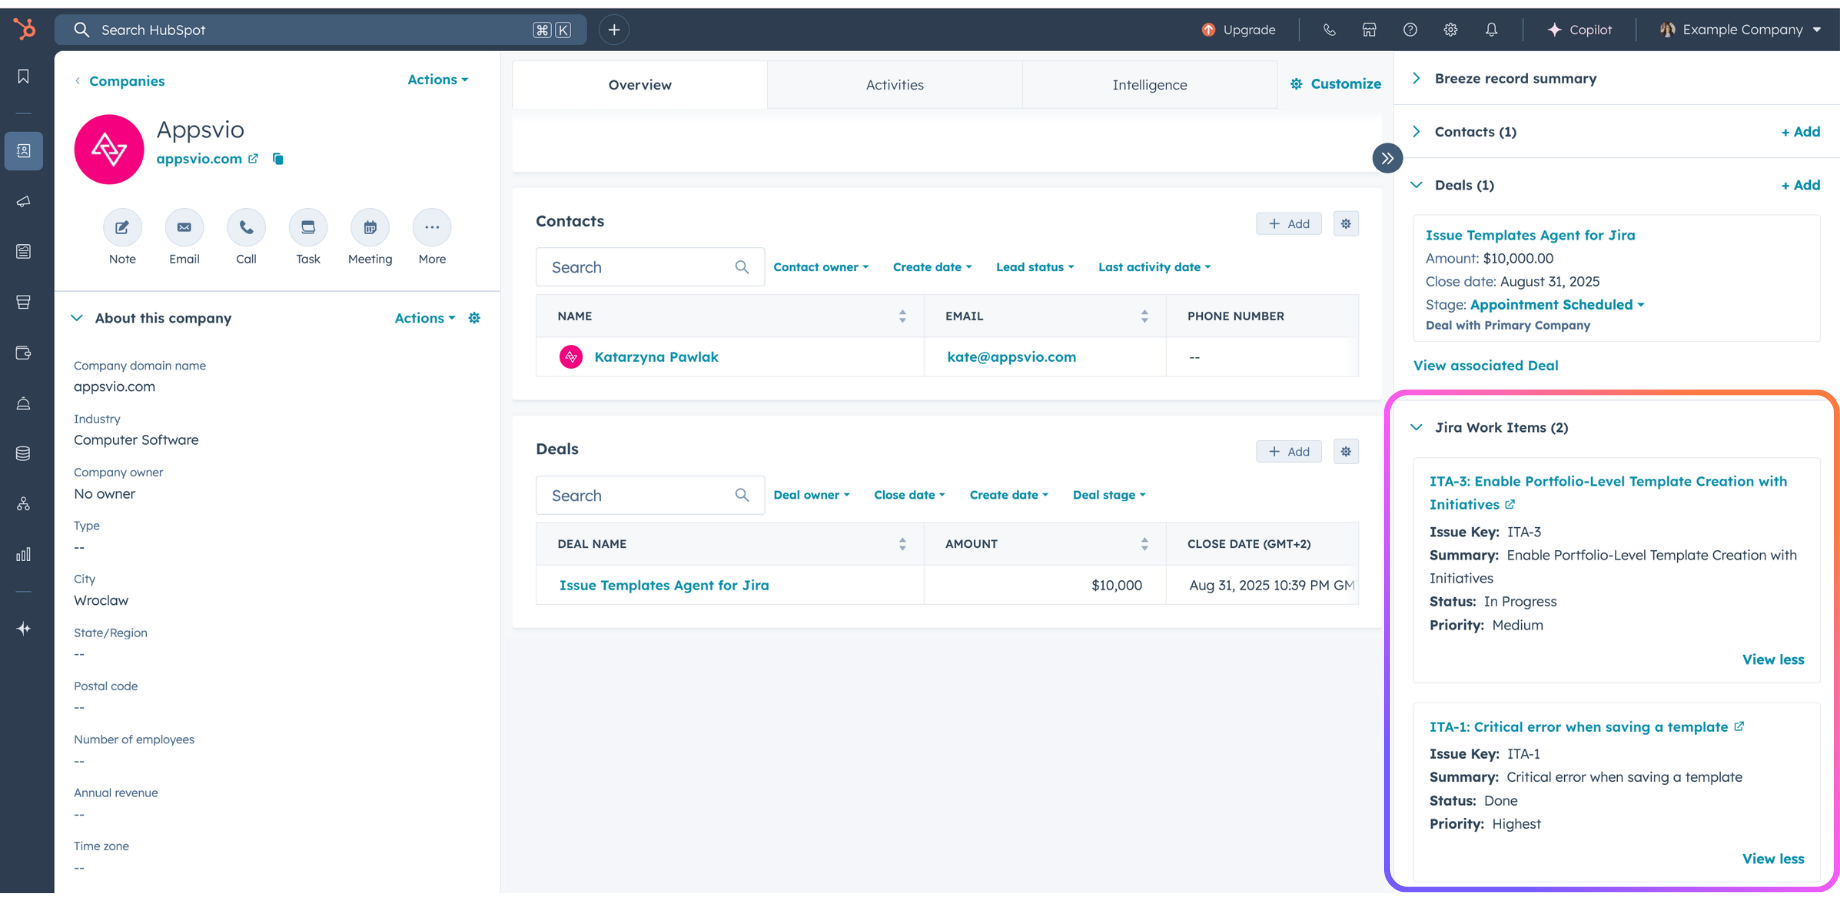Click View less on ITA-3 card

pos(1773,660)
